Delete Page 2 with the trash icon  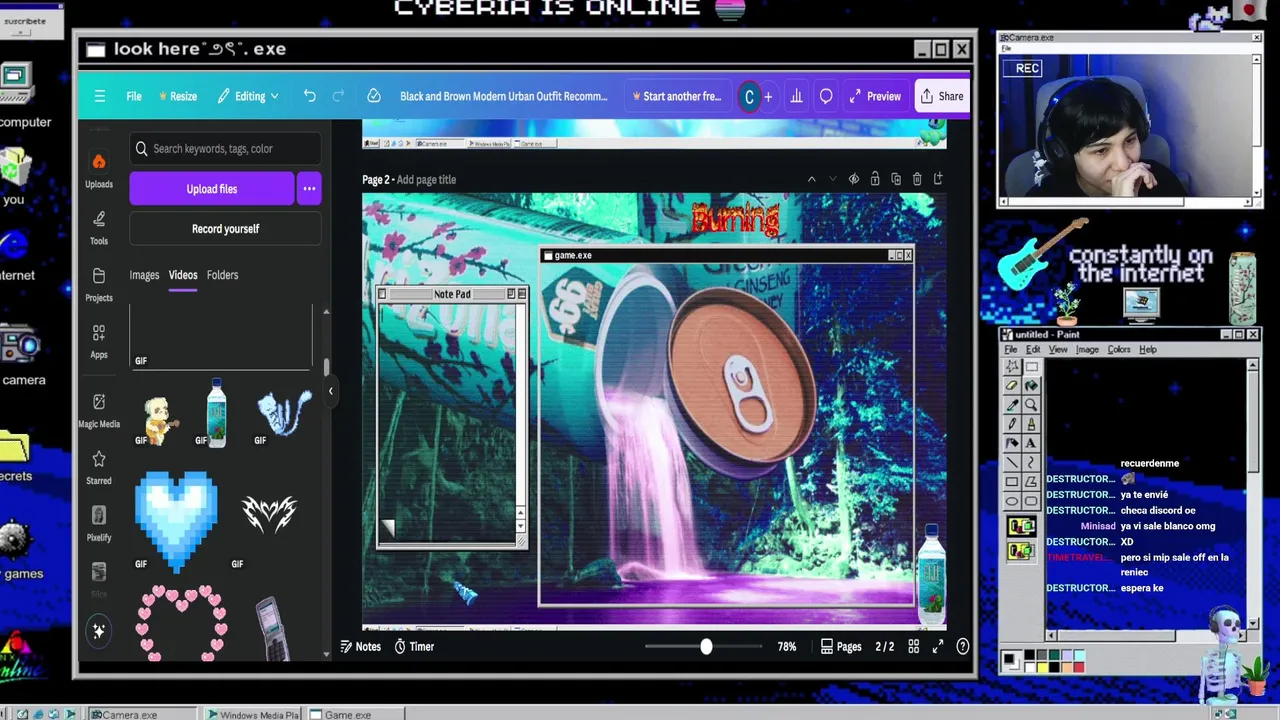tap(917, 179)
